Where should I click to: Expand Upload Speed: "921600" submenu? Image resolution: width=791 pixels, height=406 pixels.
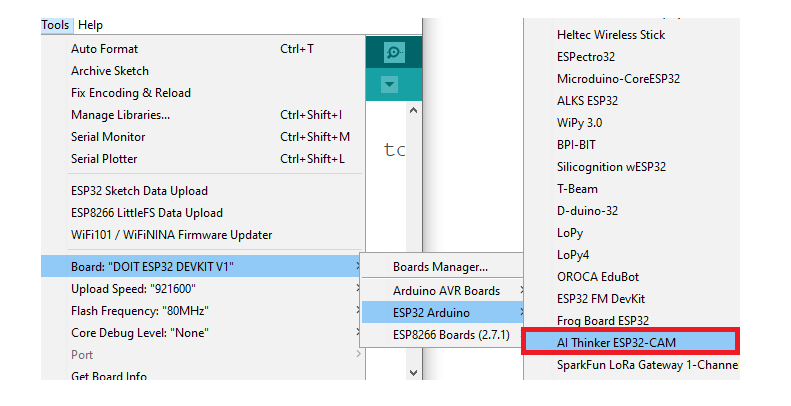tap(203, 288)
